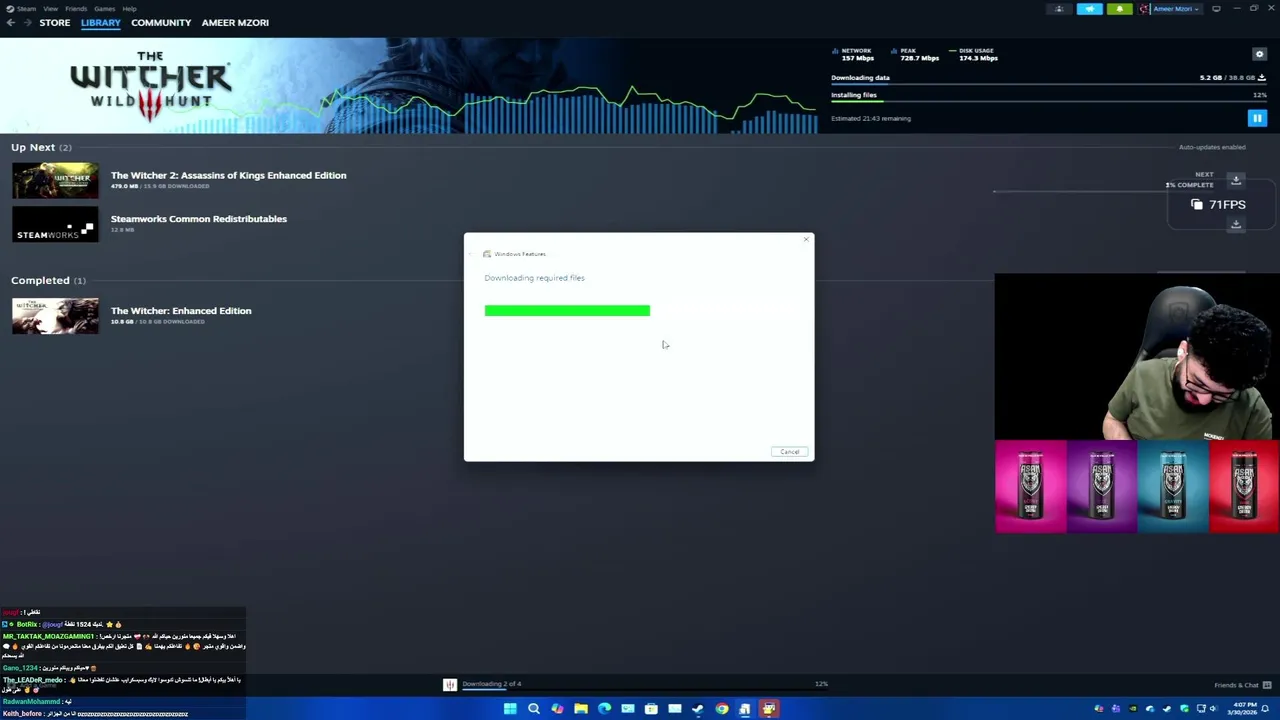Open the highlighted active app on taskbar

click(x=768, y=709)
